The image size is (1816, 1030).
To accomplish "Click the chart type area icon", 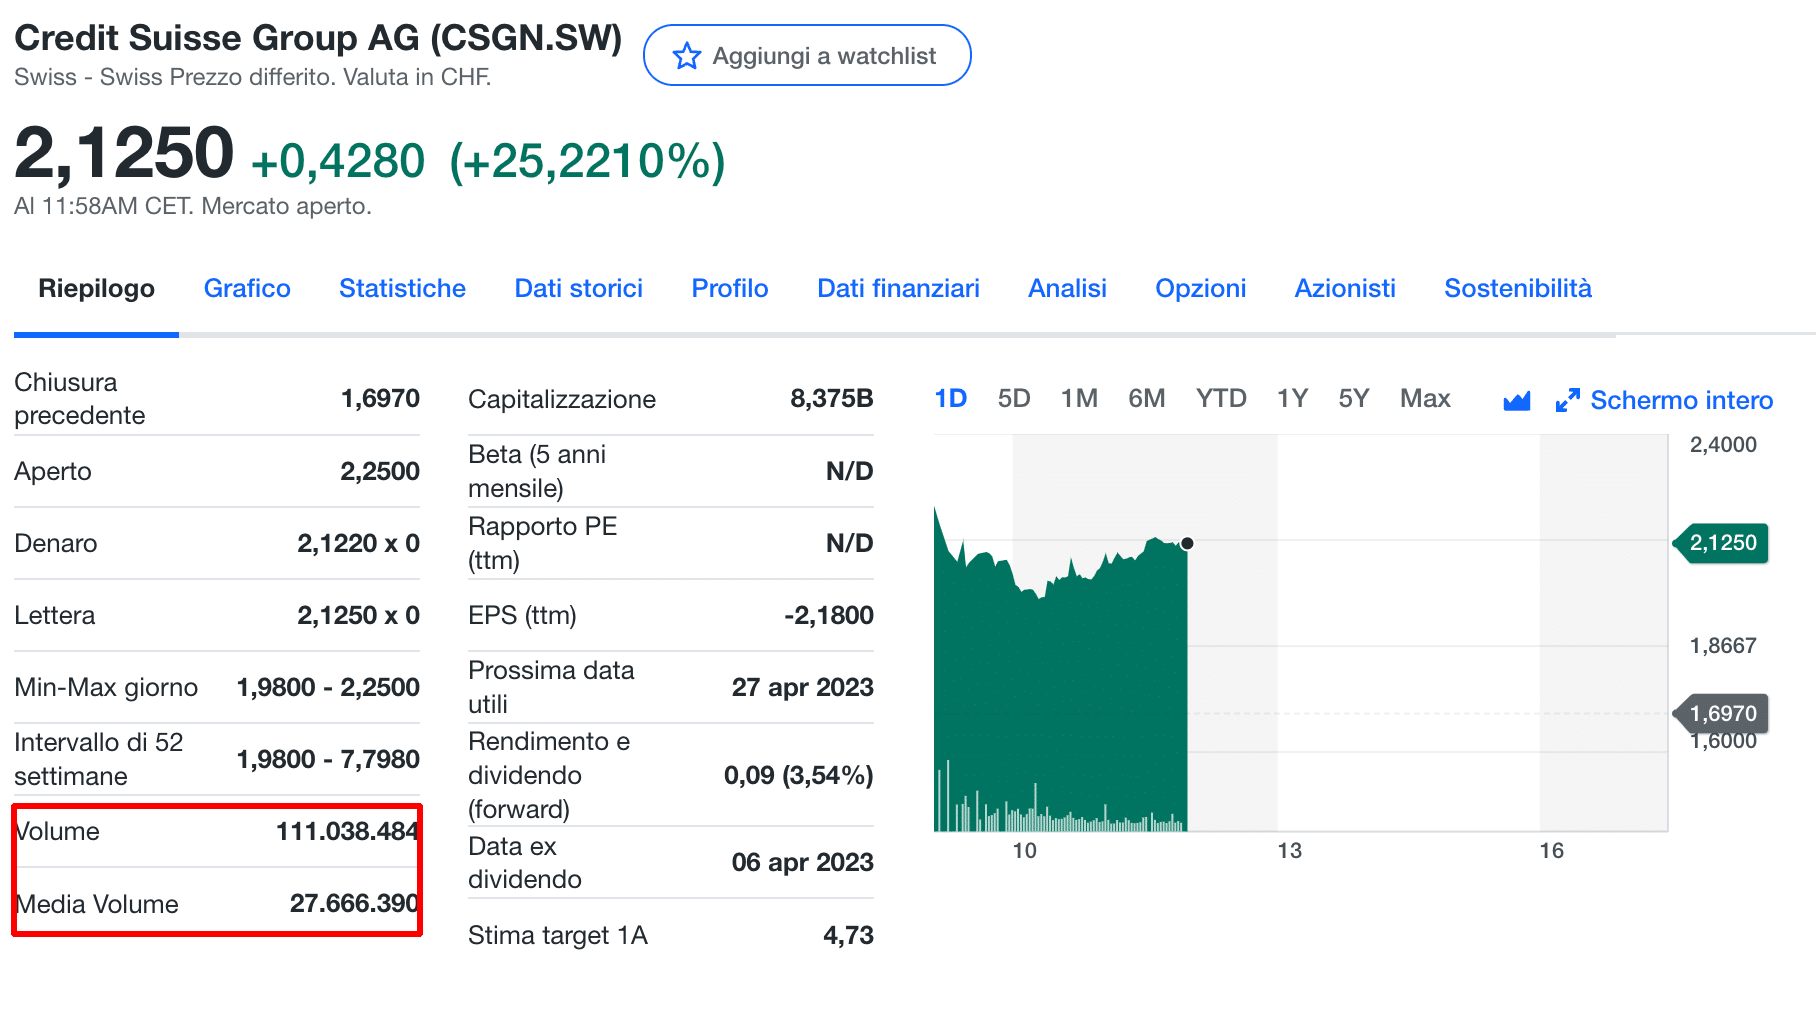I will (x=1516, y=401).
